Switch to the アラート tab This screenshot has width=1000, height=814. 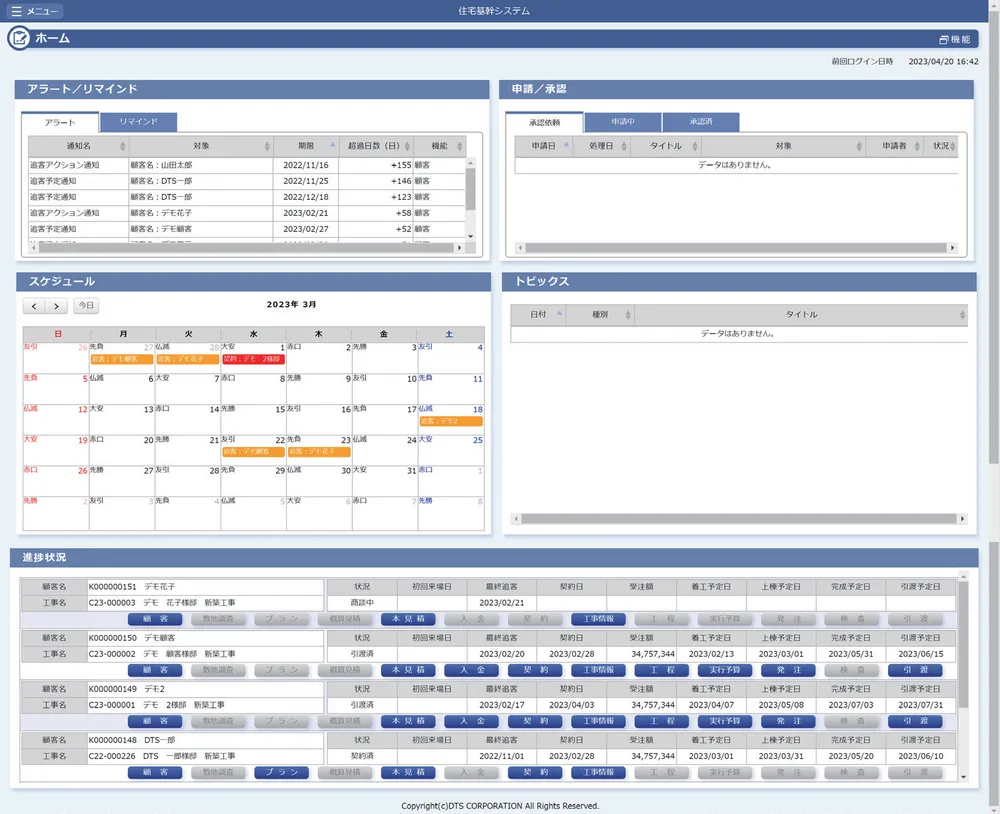point(60,122)
